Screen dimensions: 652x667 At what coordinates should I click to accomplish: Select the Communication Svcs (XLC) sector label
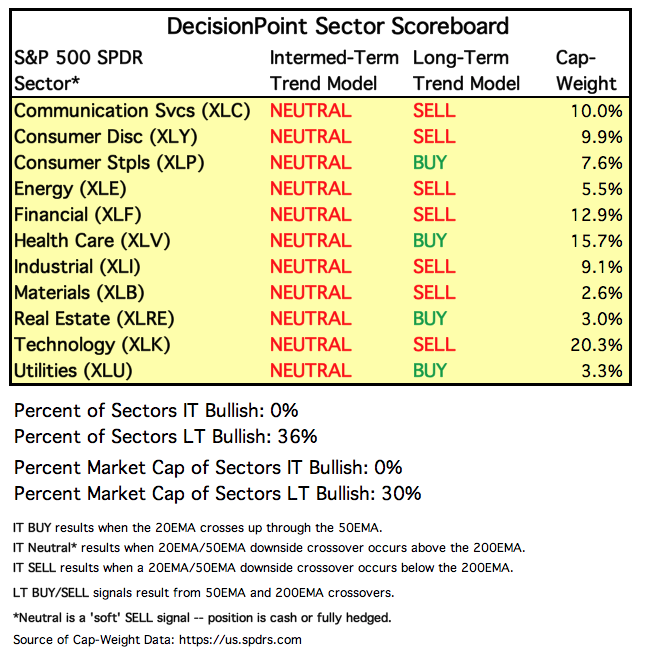pyautogui.click(x=132, y=111)
